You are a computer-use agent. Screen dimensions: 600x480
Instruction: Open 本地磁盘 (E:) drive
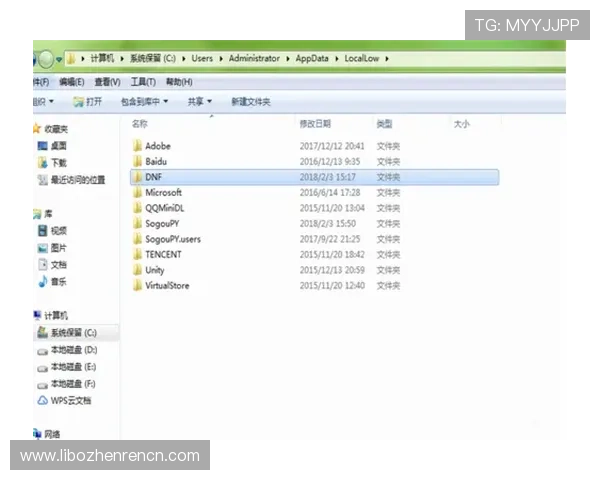(67, 367)
